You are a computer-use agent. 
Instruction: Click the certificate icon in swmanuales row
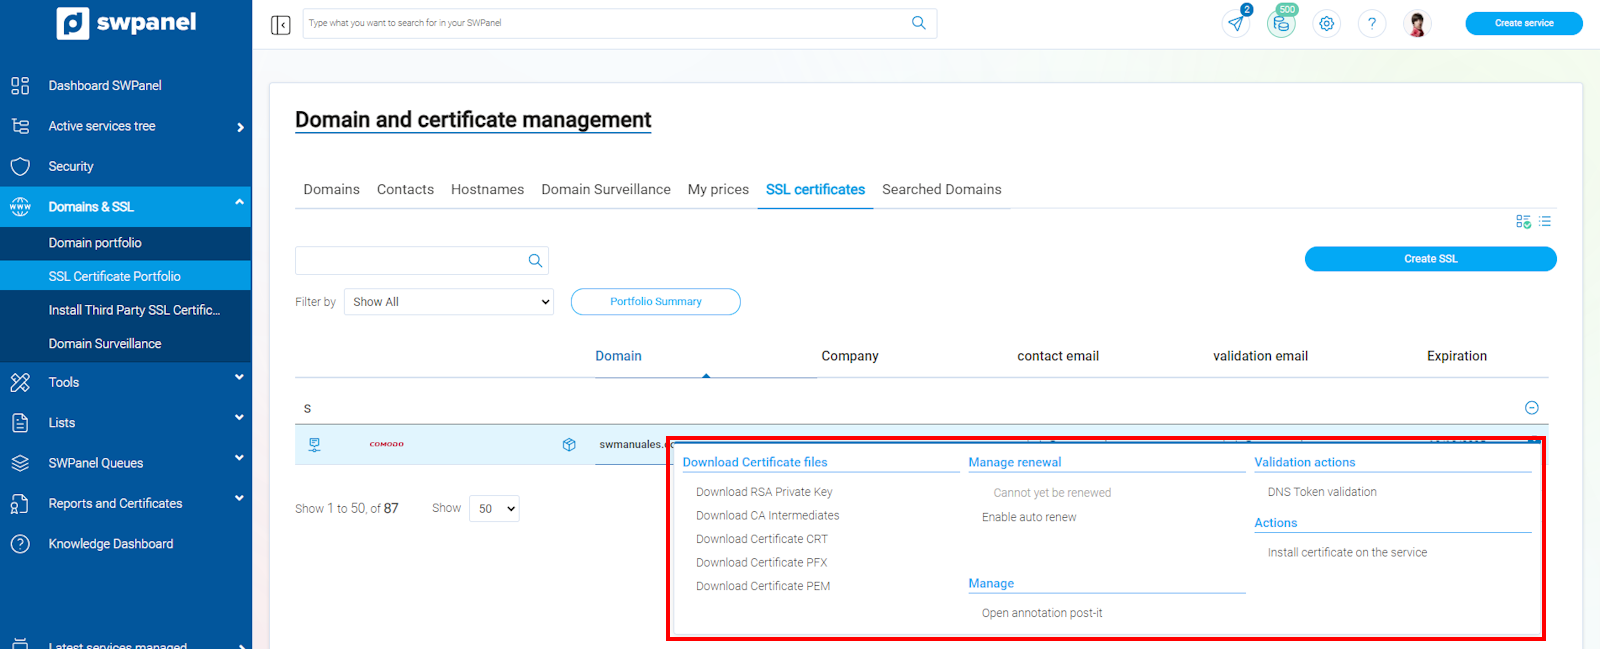(x=314, y=445)
